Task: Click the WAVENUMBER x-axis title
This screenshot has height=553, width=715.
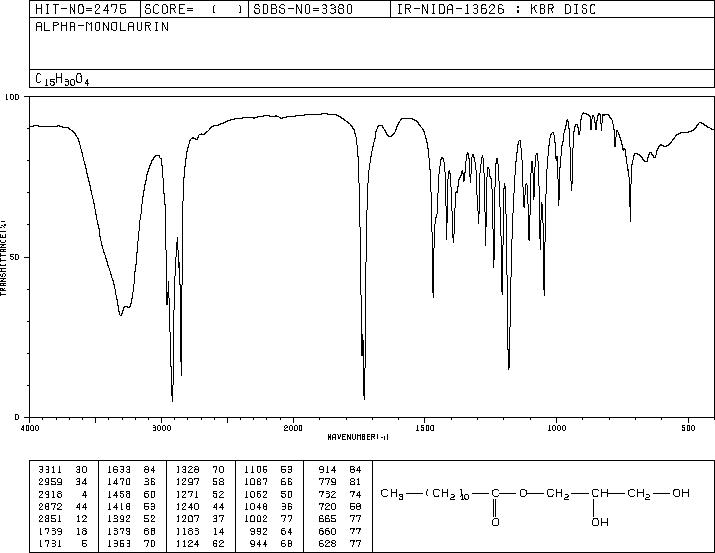Action: coord(358,437)
